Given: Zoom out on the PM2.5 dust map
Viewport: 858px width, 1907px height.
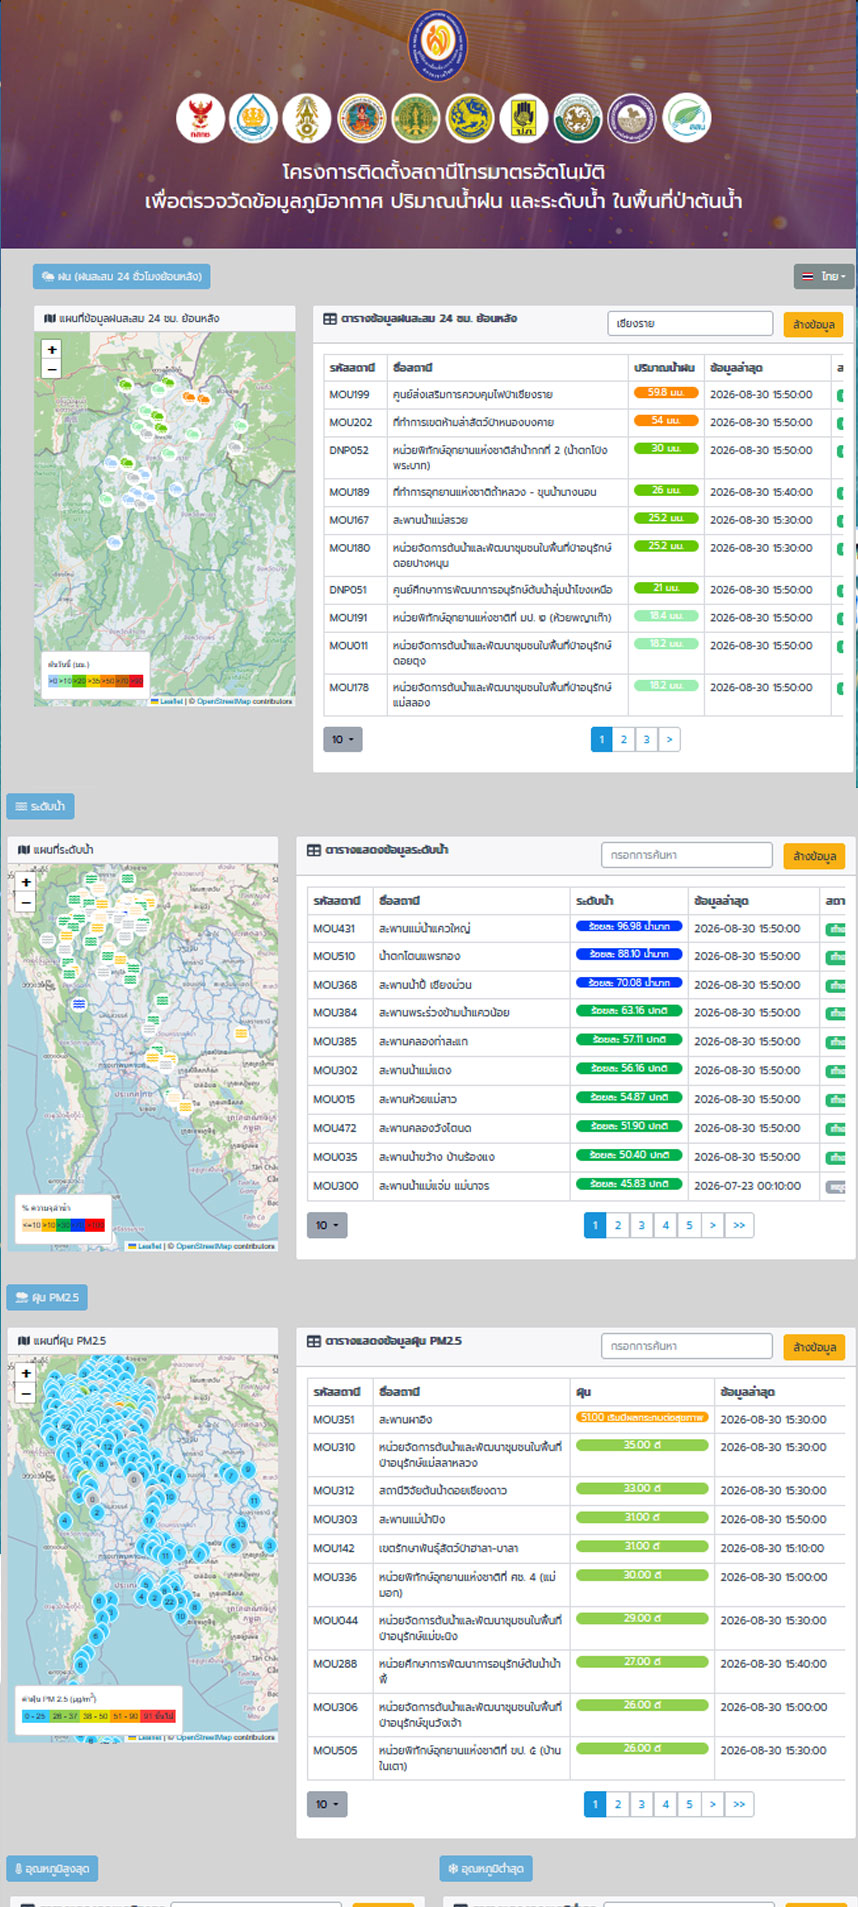Looking at the screenshot, I should coord(26,1392).
